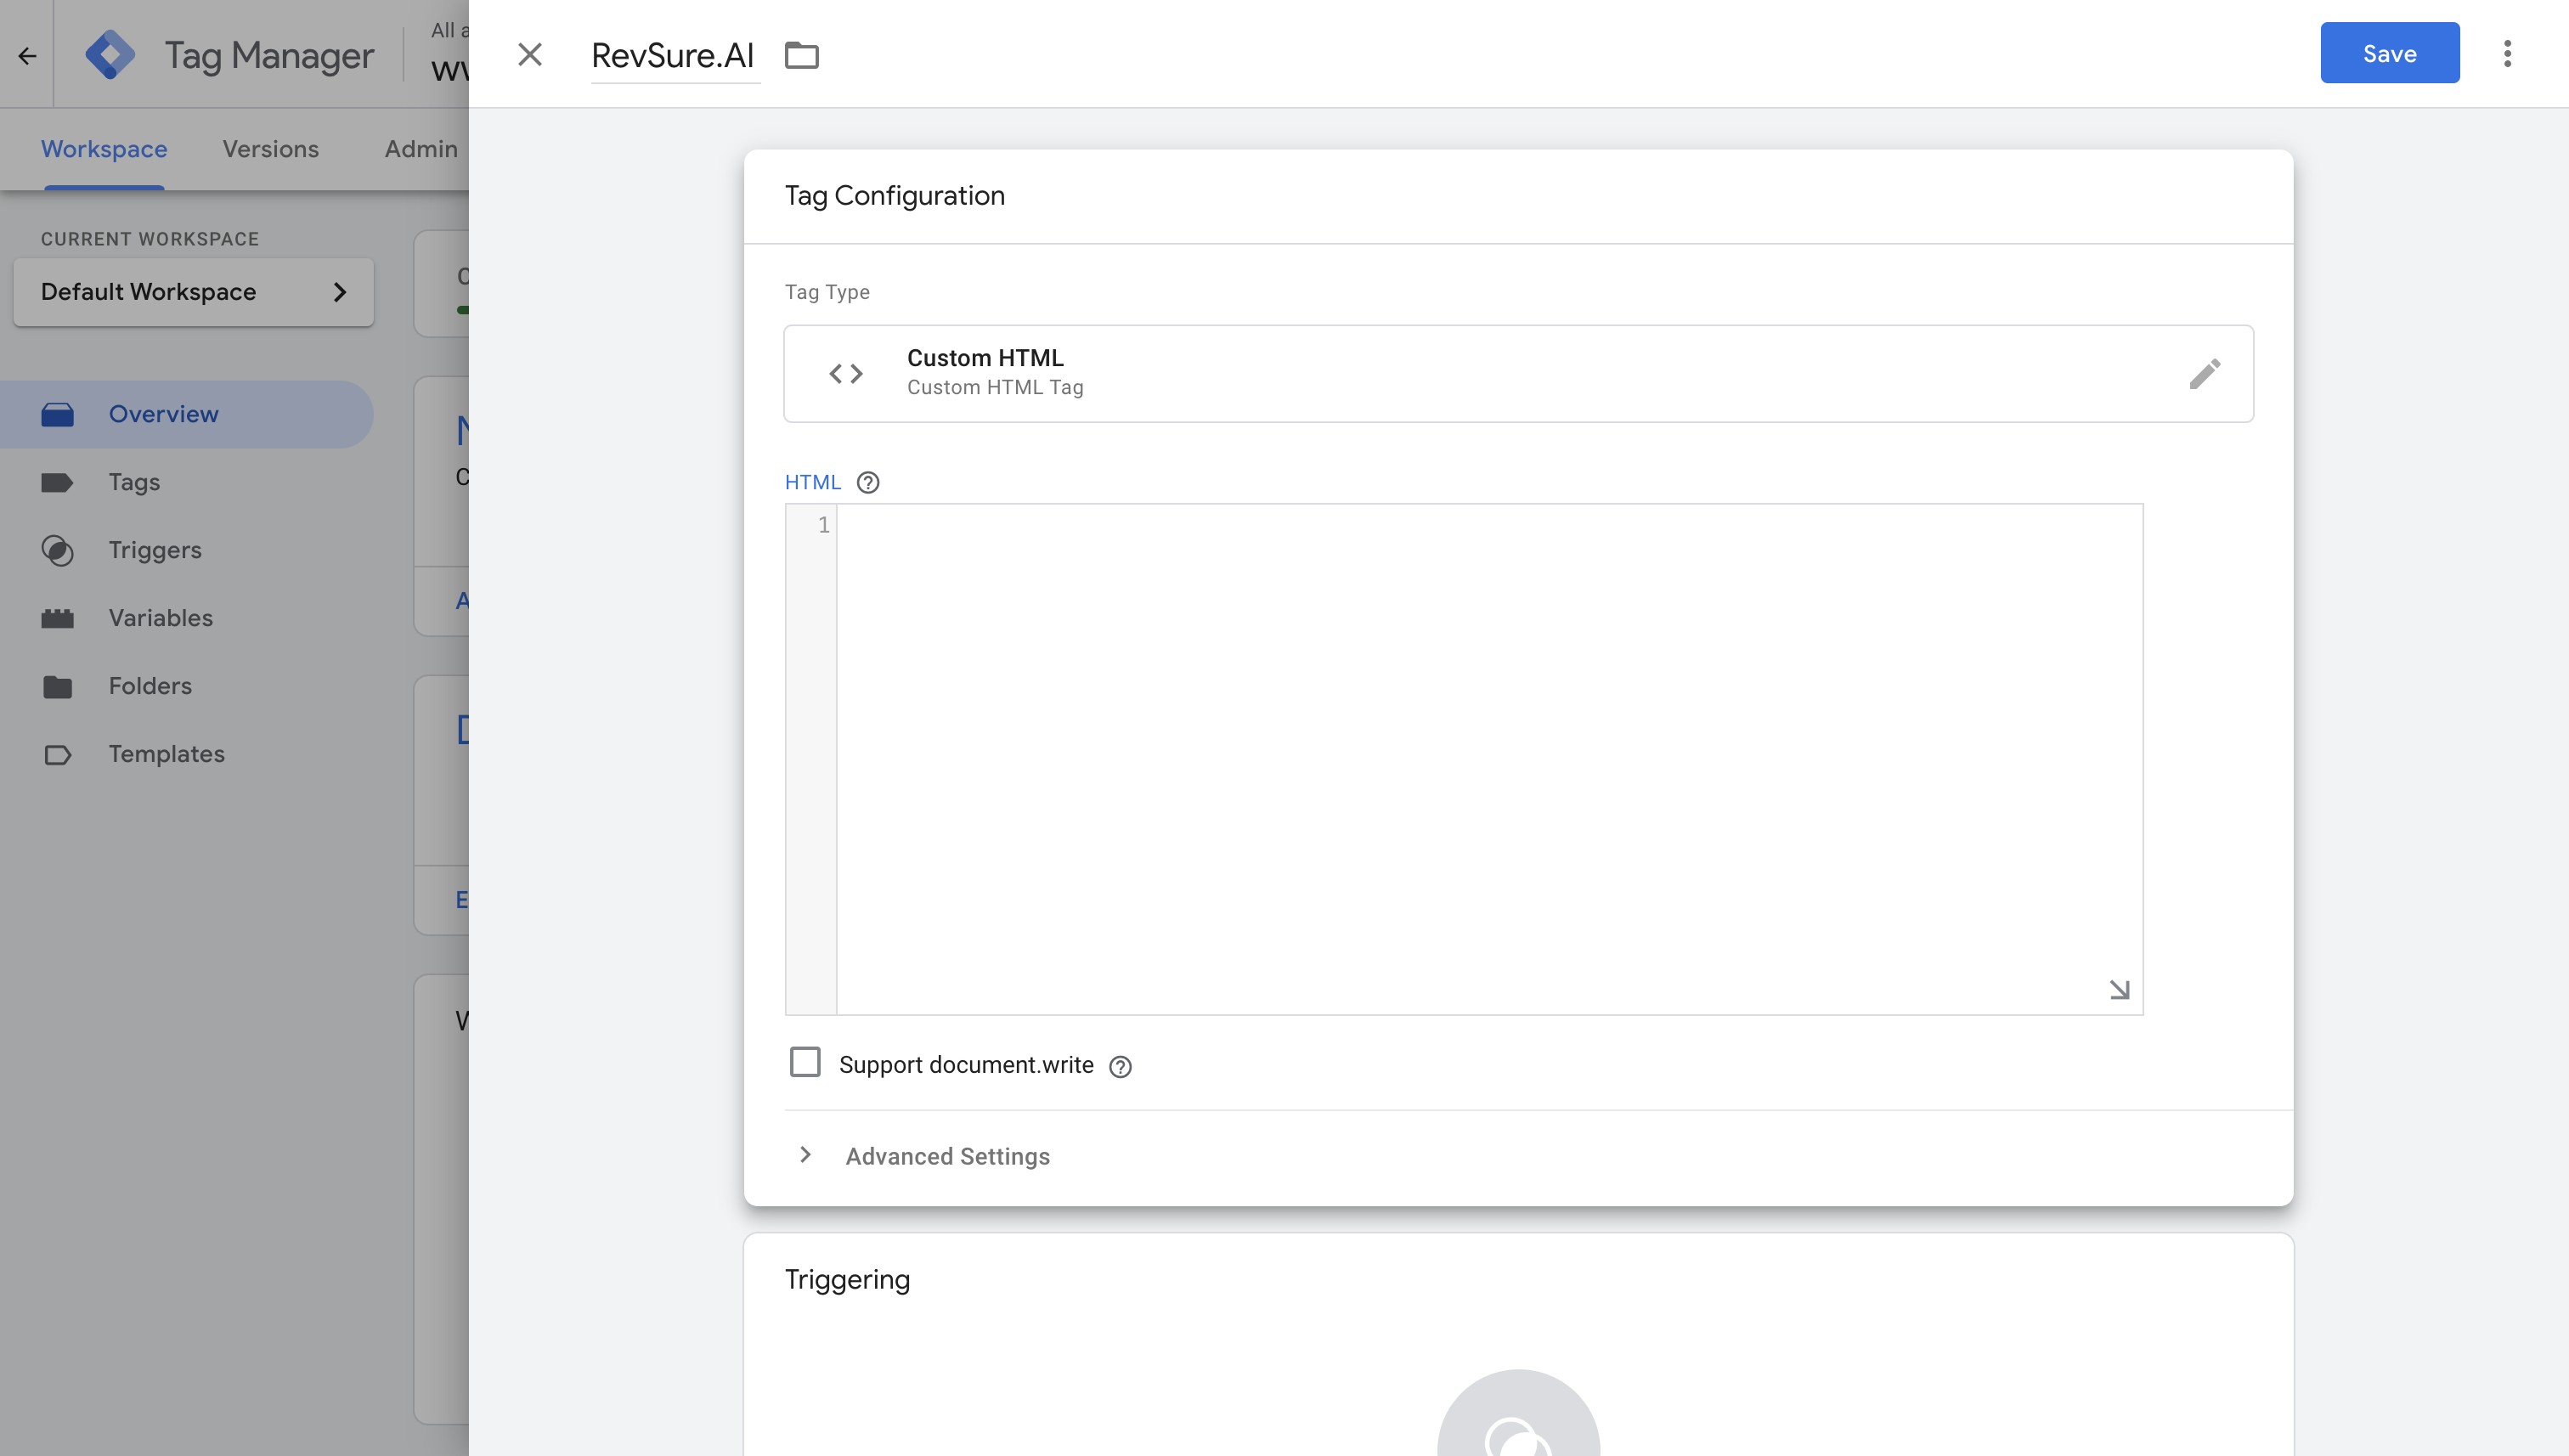Open the Admin tab
This screenshot has height=1456, width=2569.
[420, 149]
